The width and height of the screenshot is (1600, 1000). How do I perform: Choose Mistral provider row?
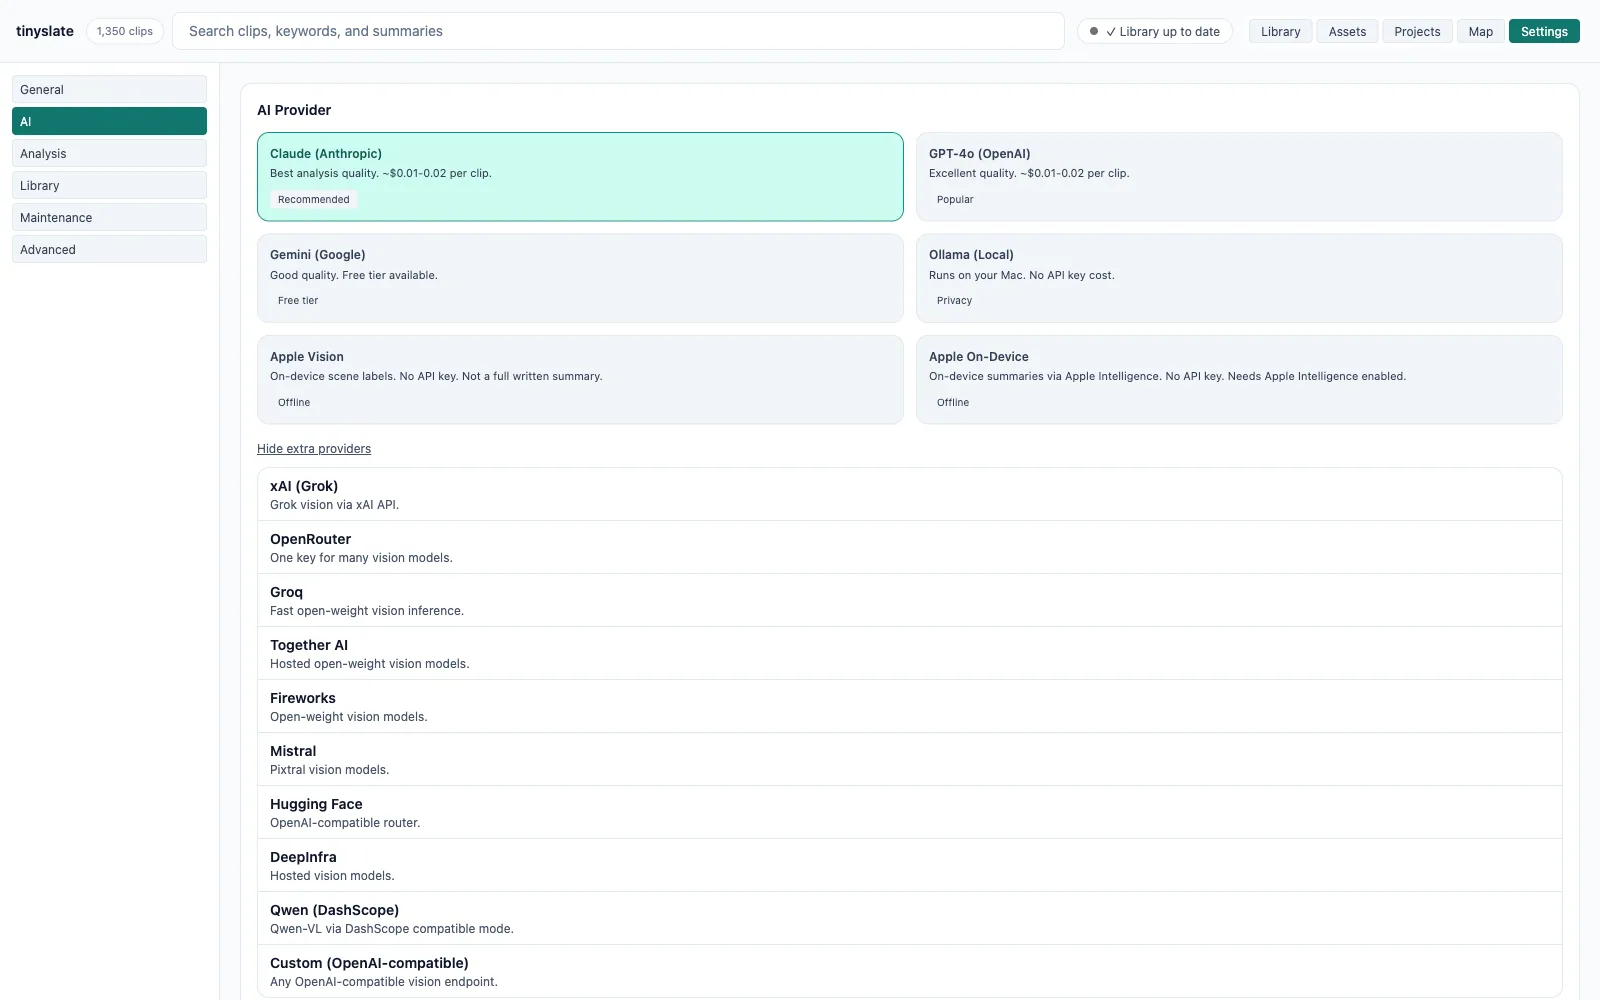pos(910,760)
